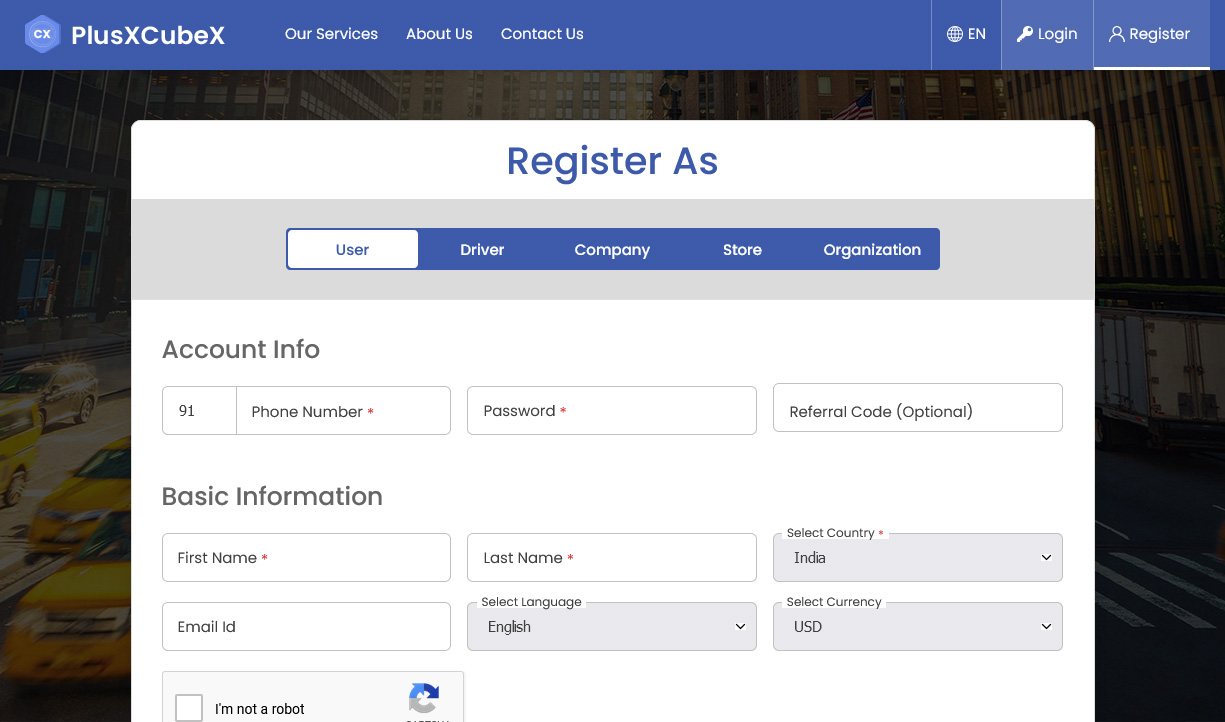Switch to the Company registration tab
The image size is (1225, 722).
pyautogui.click(x=612, y=249)
